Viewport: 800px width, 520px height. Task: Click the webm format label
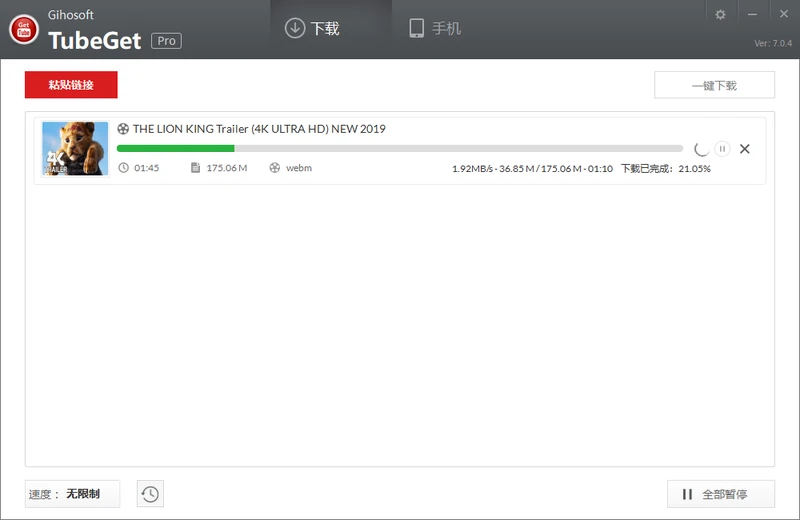click(x=298, y=168)
